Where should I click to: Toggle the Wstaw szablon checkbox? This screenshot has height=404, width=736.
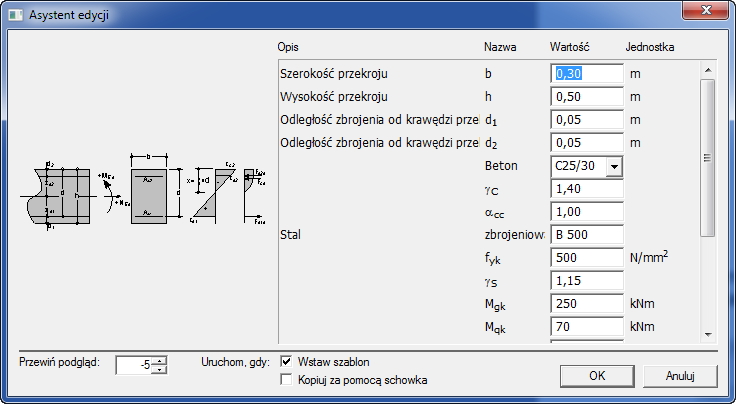(x=287, y=362)
